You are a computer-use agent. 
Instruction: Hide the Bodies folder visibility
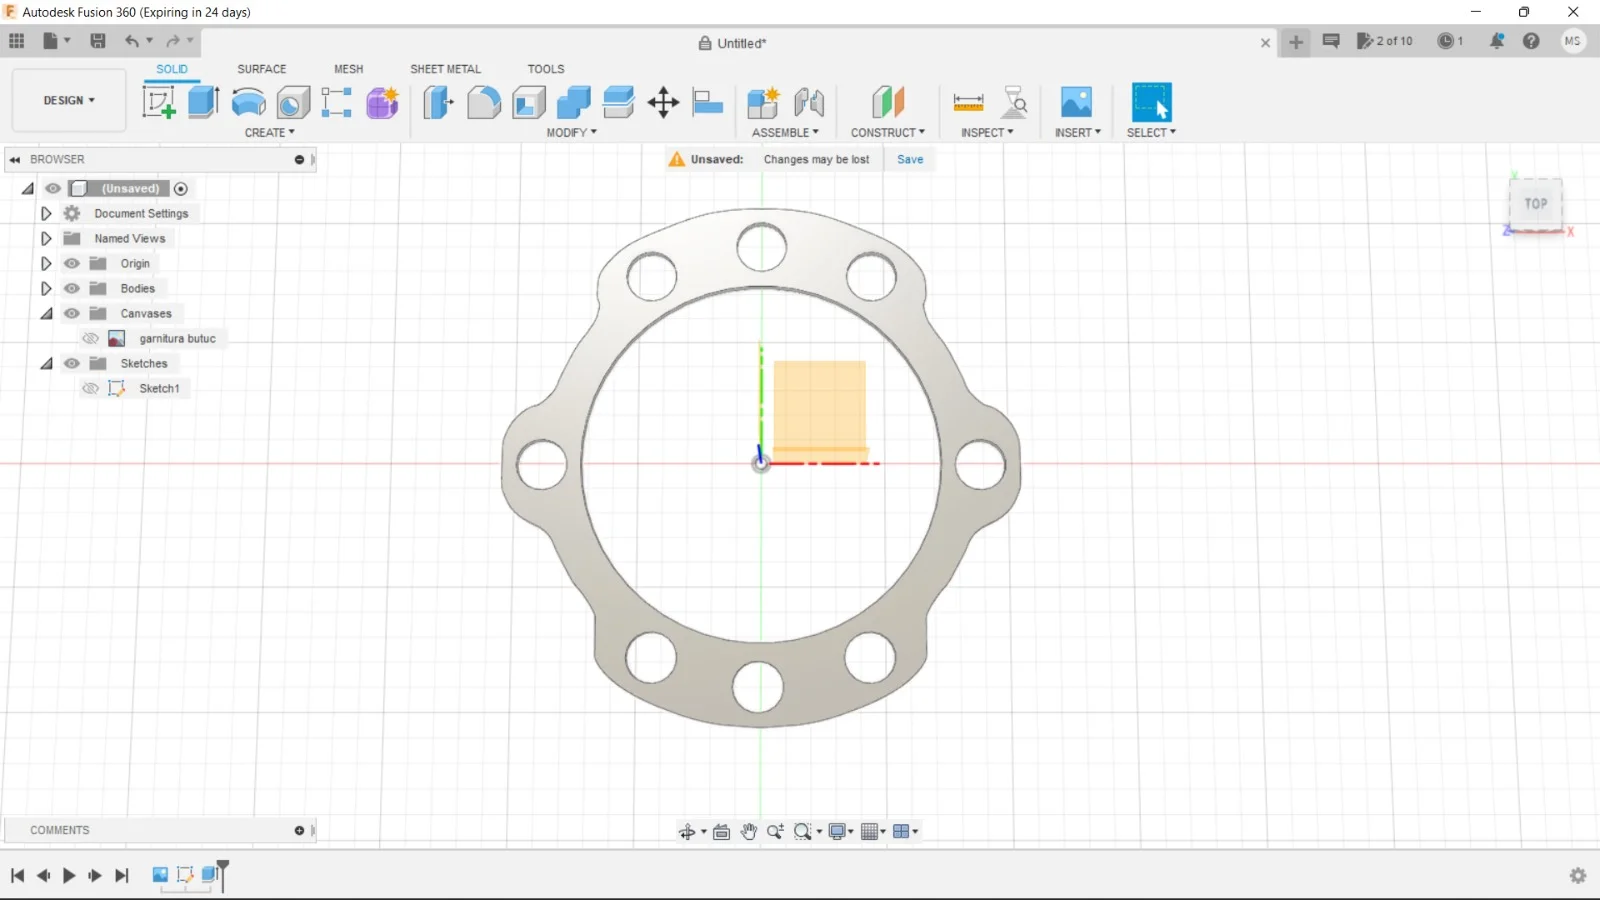pyautogui.click(x=72, y=289)
